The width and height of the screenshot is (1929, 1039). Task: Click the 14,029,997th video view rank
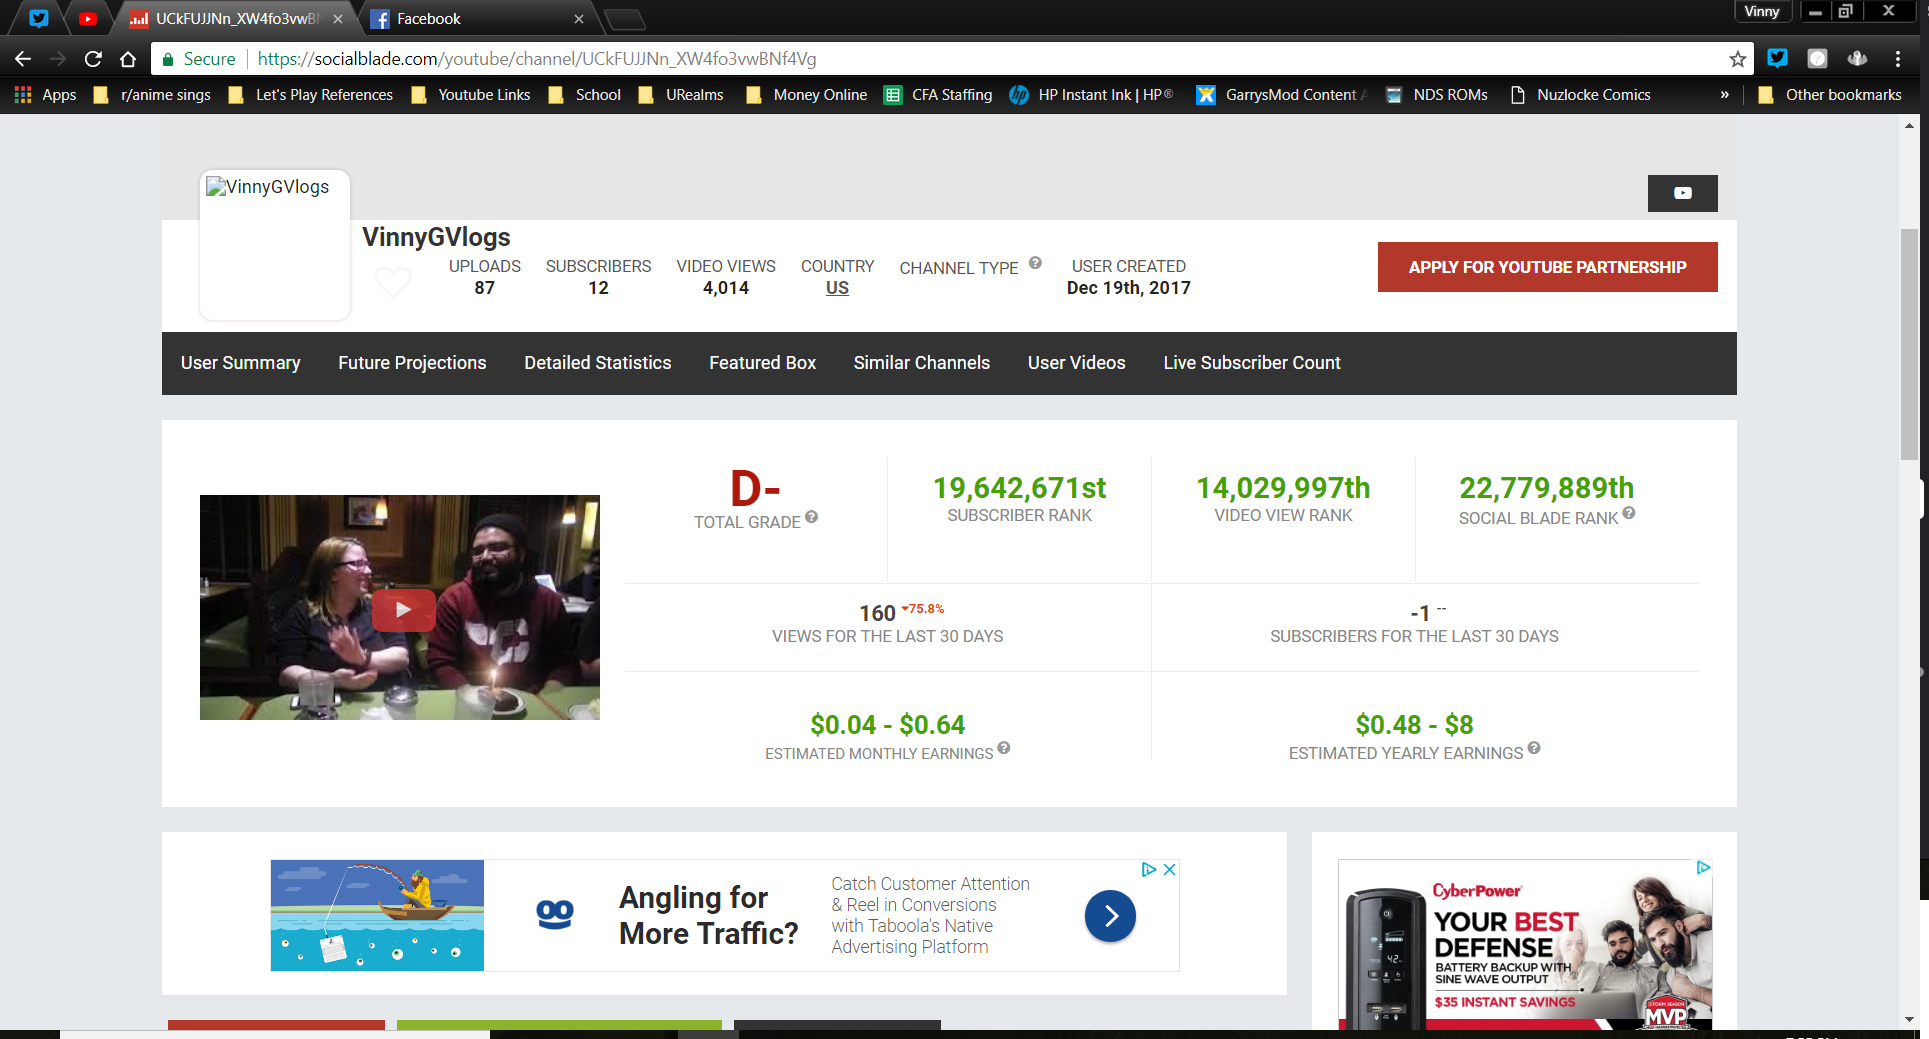tap(1283, 488)
